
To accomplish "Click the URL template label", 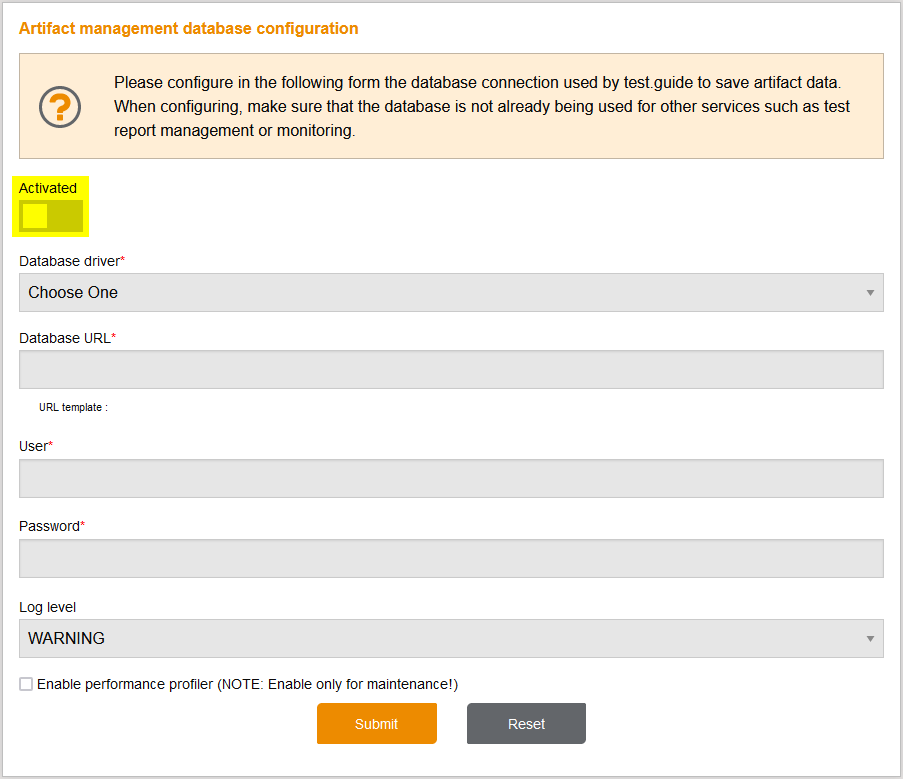I will (70, 407).
